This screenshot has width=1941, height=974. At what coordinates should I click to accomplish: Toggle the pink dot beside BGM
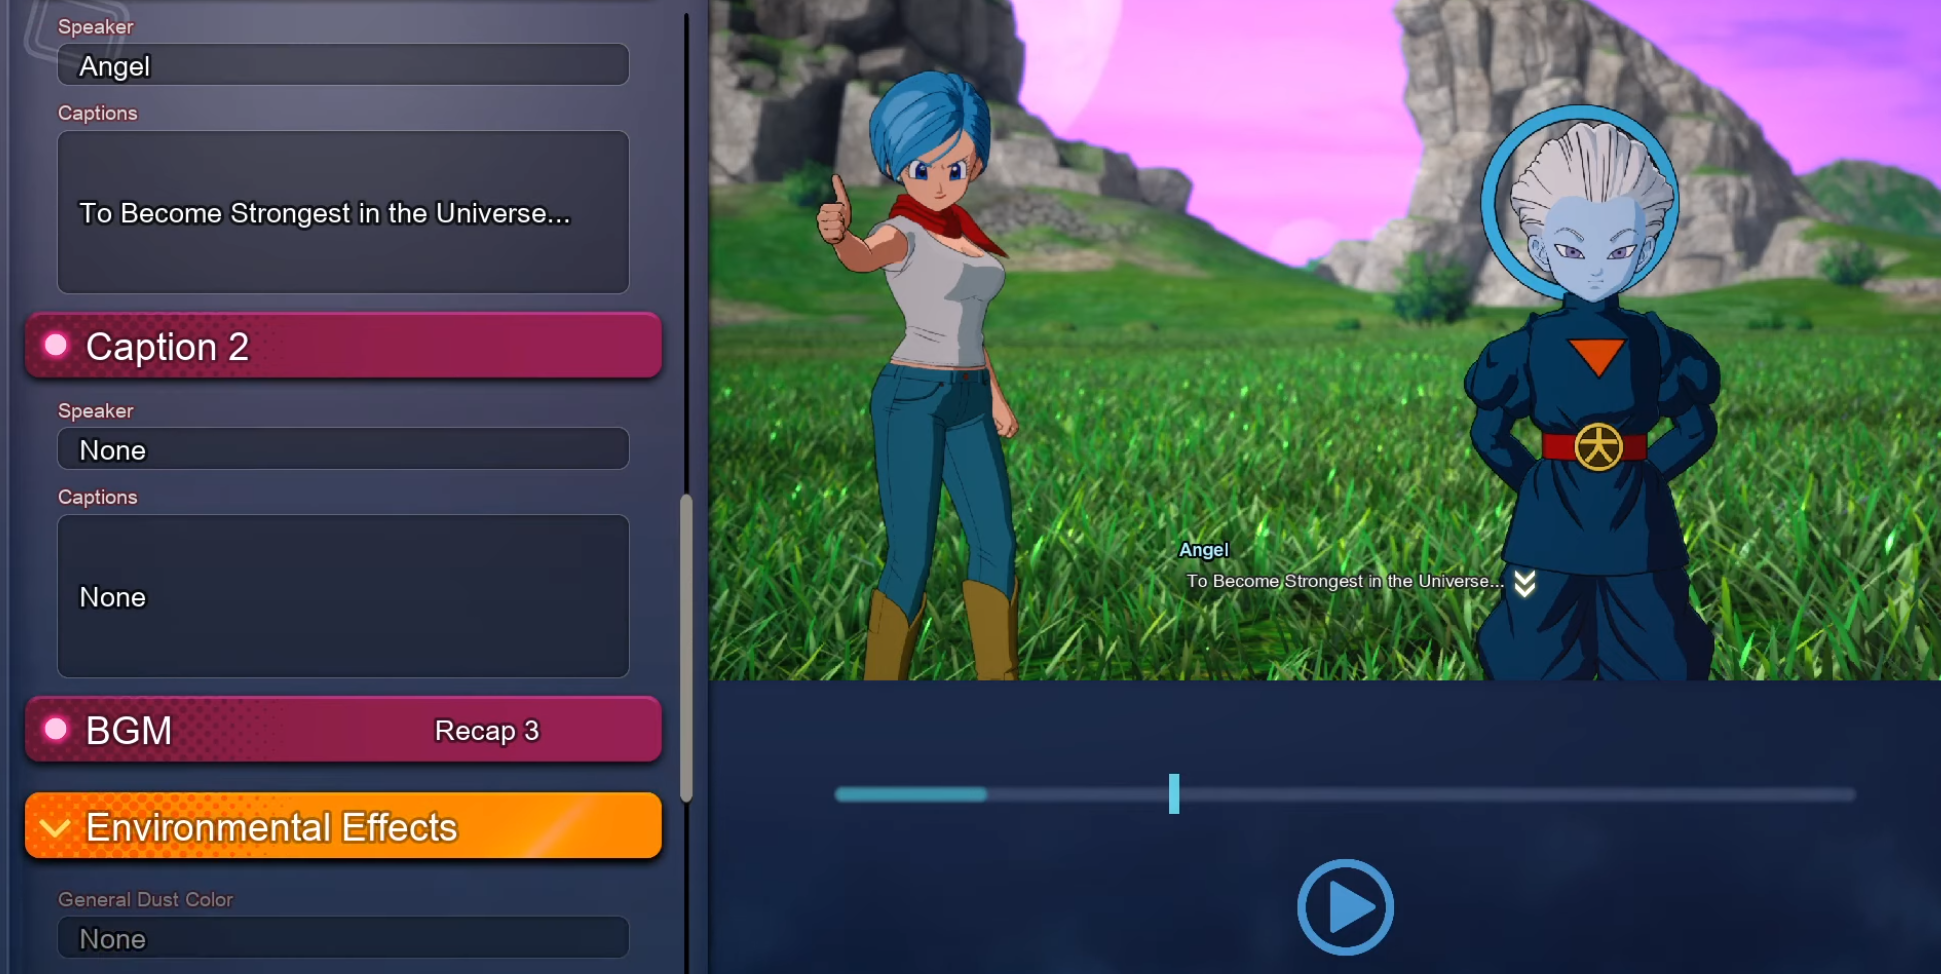[x=56, y=729]
